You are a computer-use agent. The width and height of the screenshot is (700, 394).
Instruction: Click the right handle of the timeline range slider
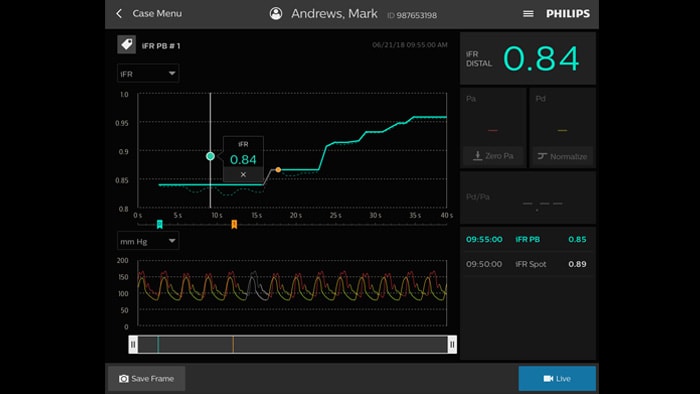coord(452,344)
